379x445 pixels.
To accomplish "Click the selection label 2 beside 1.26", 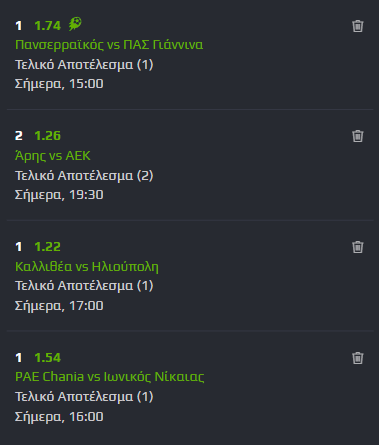I will click(x=19, y=136).
